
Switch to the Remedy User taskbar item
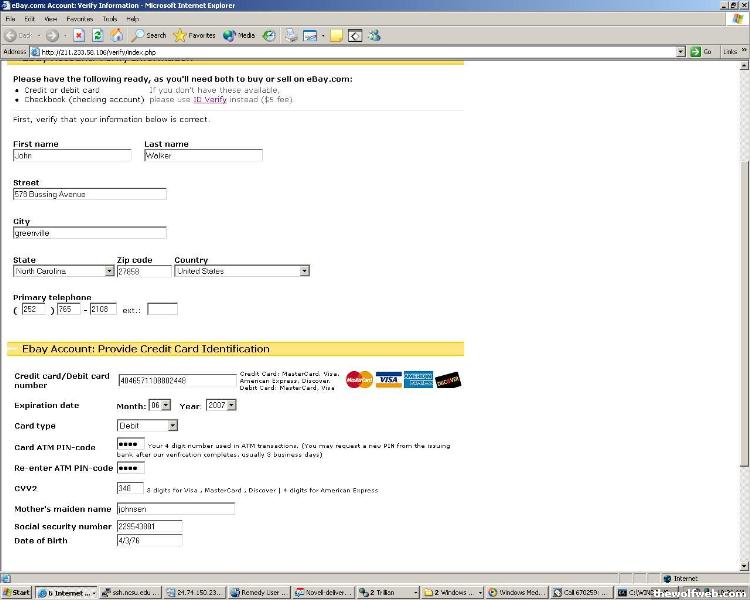pos(259,593)
